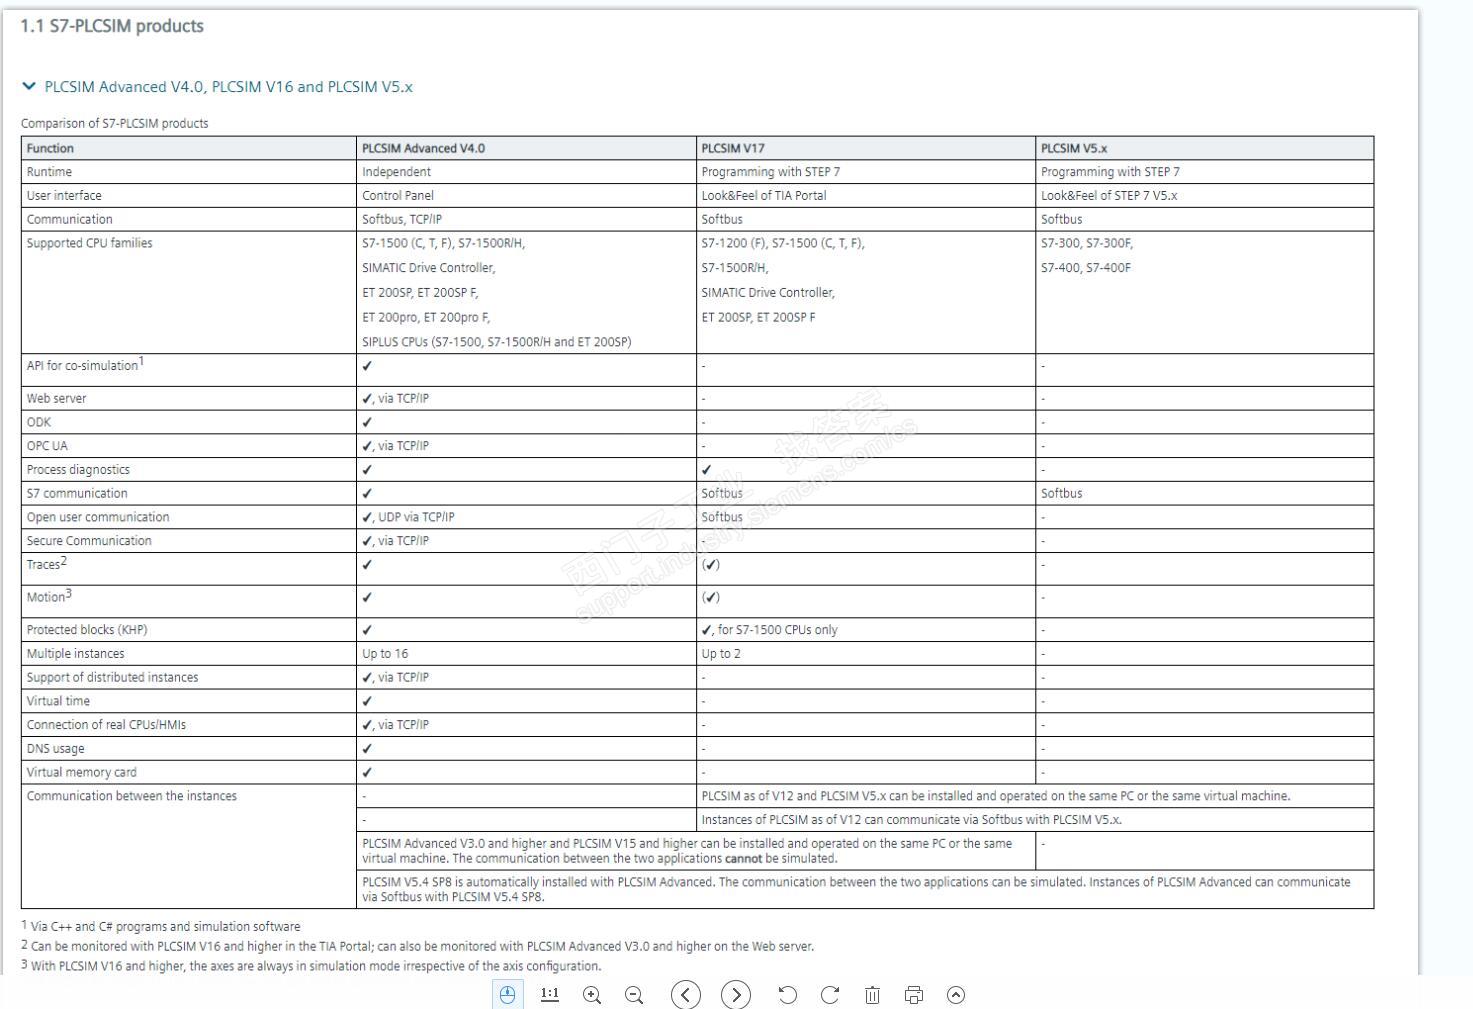The height and width of the screenshot is (1009, 1473).
Task: Click the "S7-300, S7-300F," text
Action: pyautogui.click(x=1087, y=243)
